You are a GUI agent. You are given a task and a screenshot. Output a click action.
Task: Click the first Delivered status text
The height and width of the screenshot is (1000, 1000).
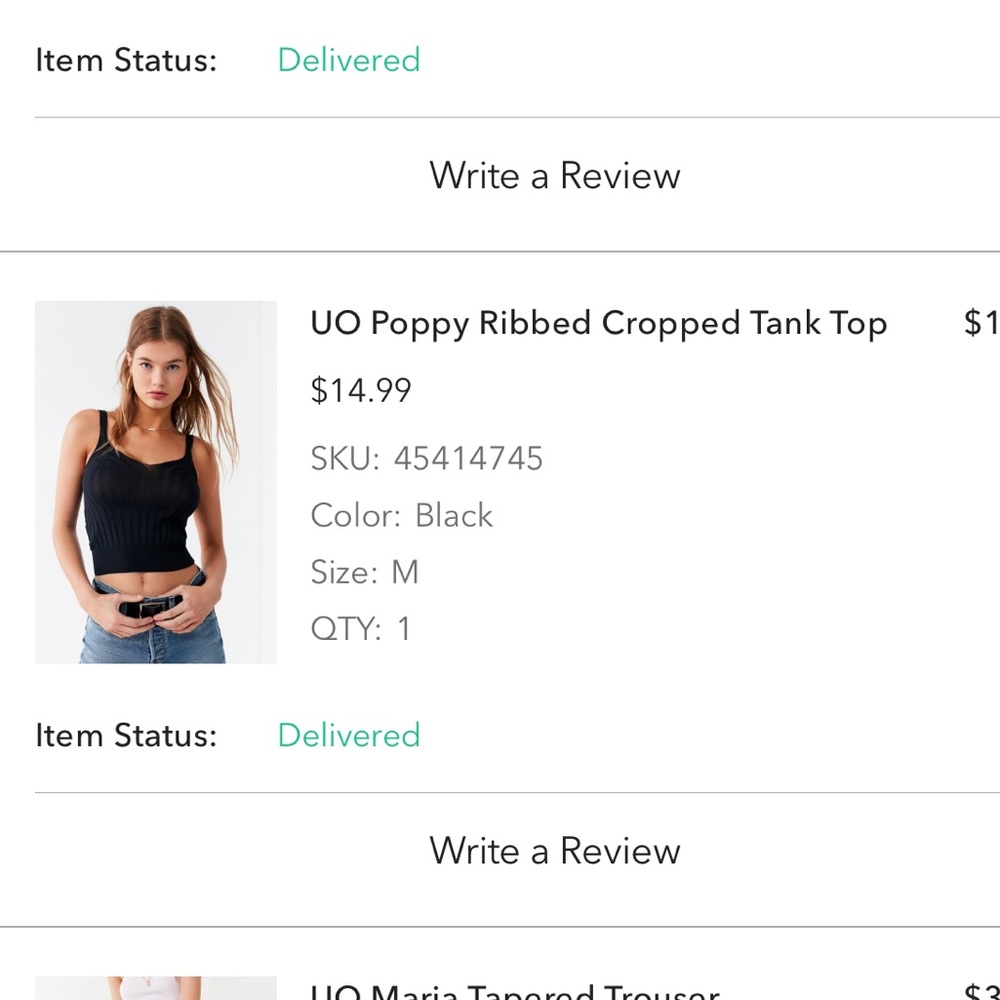click(x=348, y=60)
